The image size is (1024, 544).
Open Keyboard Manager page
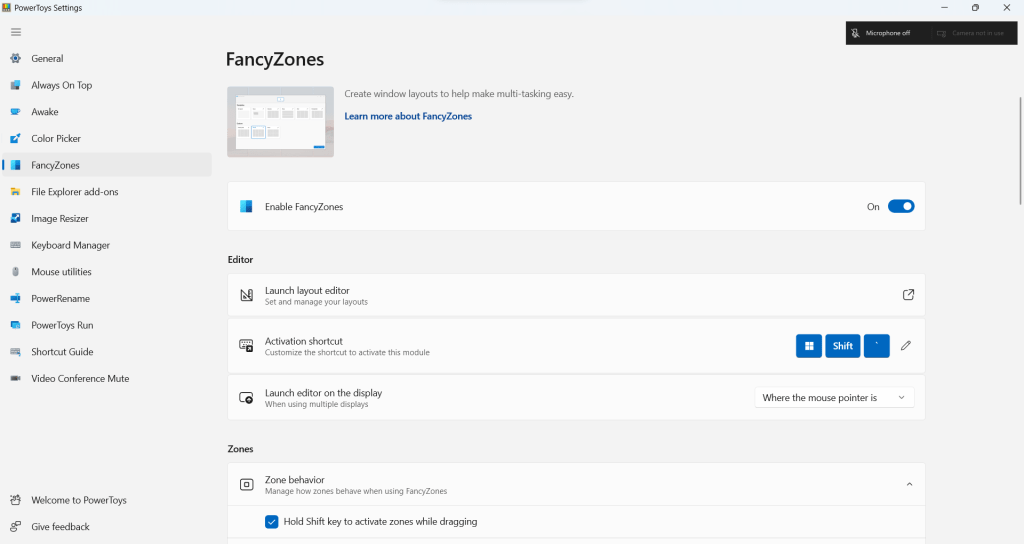click(107, 245)
